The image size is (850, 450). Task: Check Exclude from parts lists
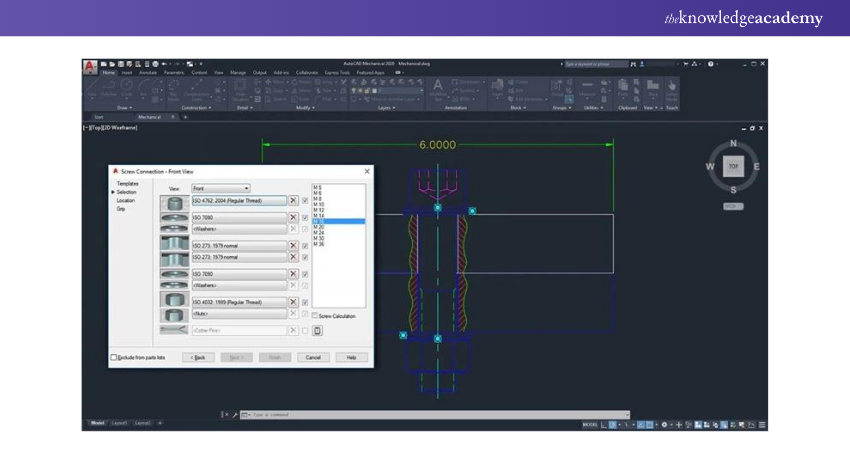click(x=114, y=357)
